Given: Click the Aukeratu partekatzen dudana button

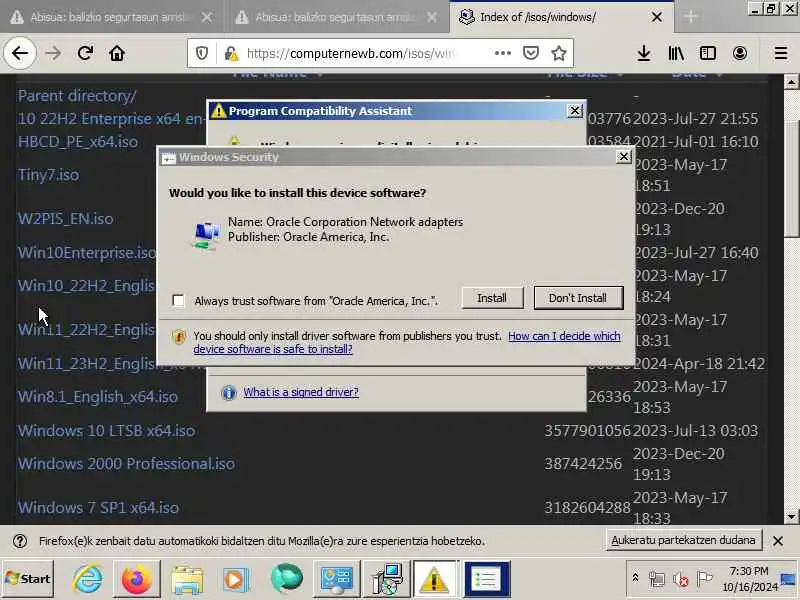Looking at the screenshot, I should [x=683, y=540].
